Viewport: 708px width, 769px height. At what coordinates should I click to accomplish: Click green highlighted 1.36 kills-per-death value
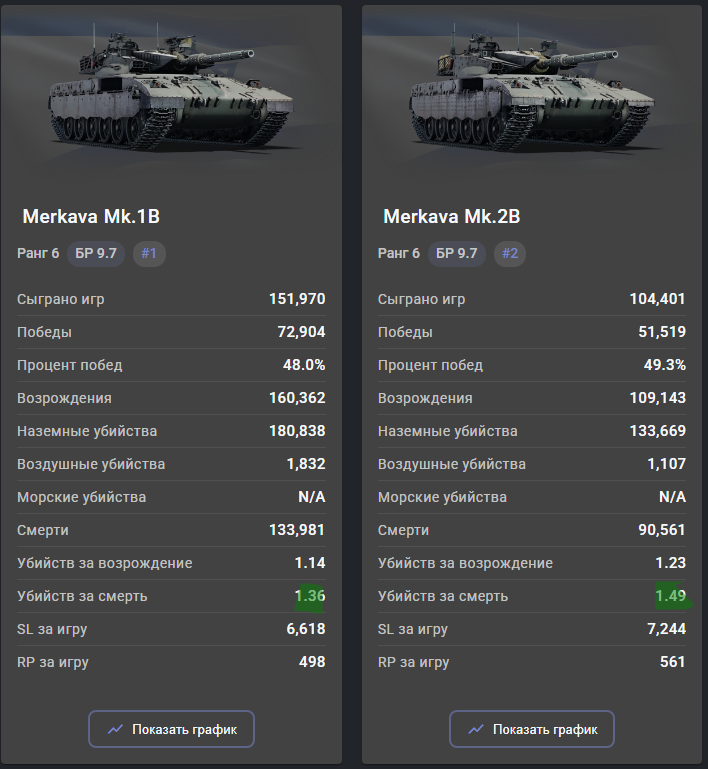point(310,596)
